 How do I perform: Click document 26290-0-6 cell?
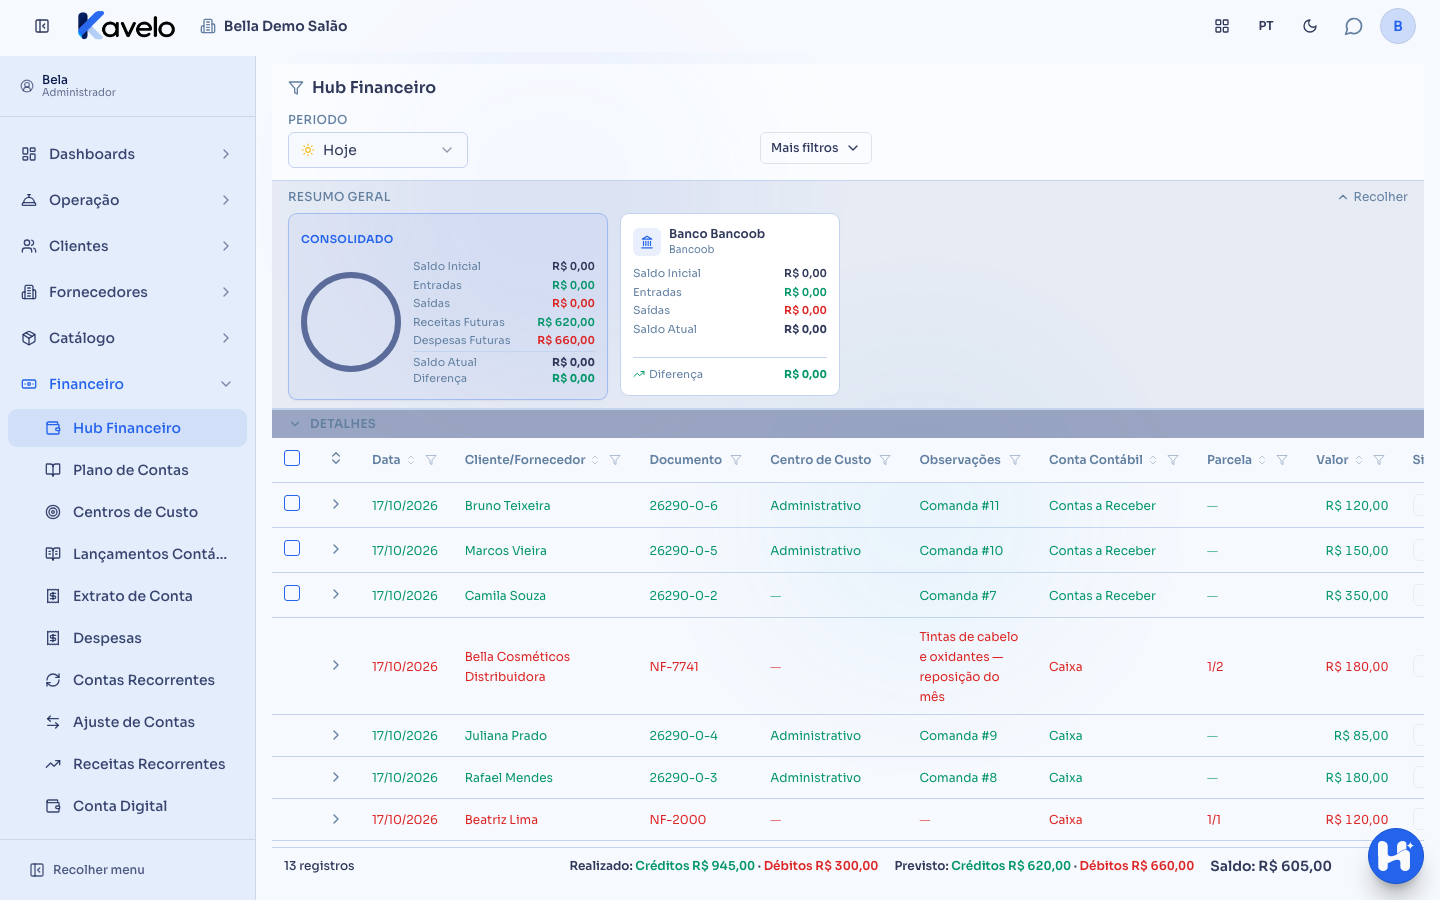(684, 506)
